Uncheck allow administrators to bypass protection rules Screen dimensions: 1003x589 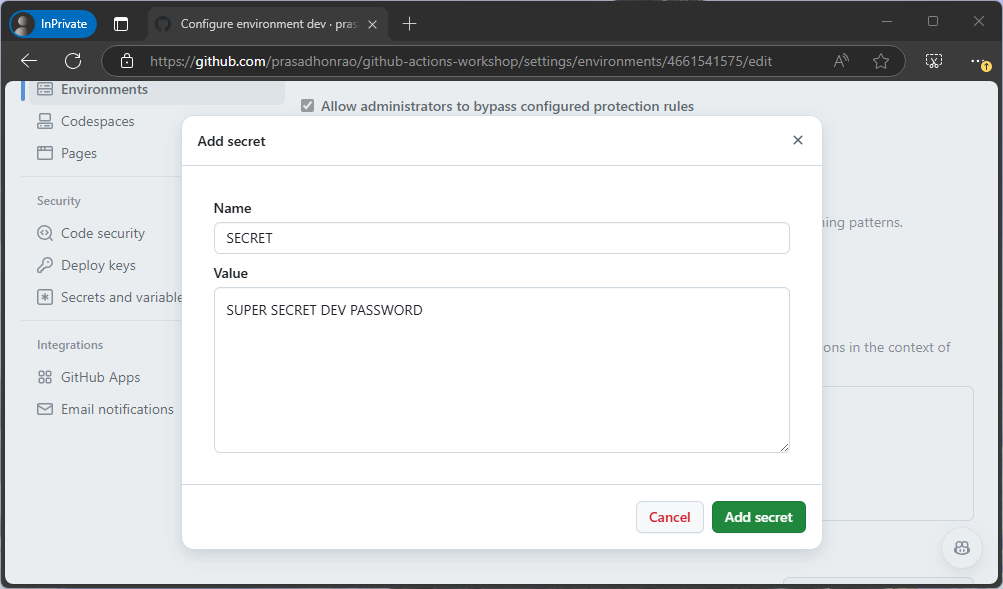point(307,105)
